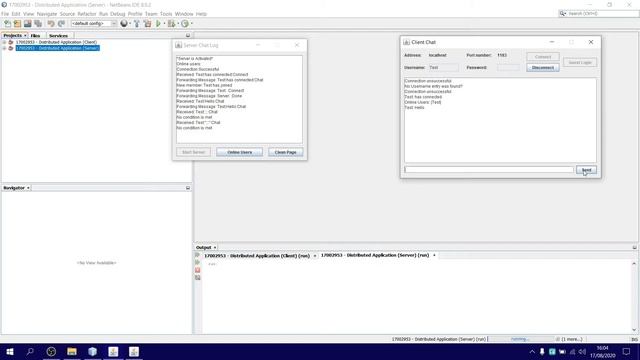This screenshot has width=640, height=360.
Task: Click the globe browser icon in toolbar
Action: tap(124, 24)
